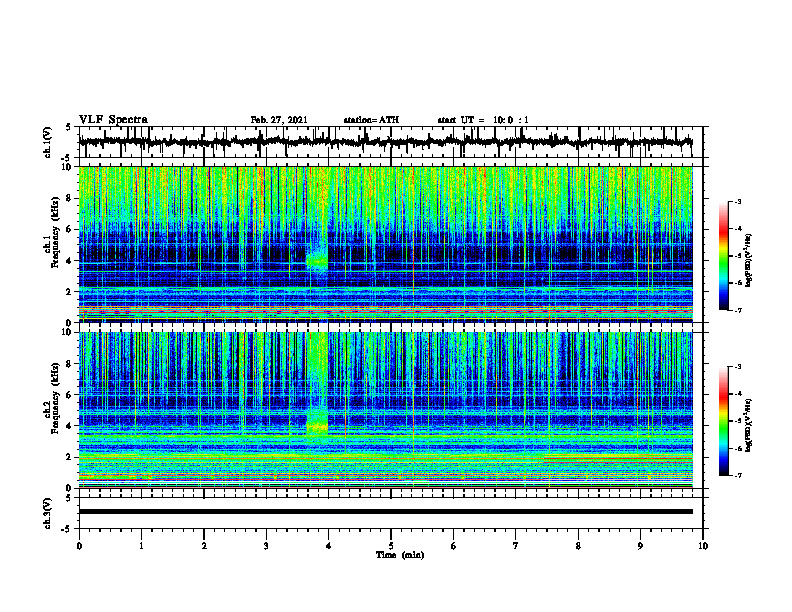Click the "Time (min)" axis label

400,555
